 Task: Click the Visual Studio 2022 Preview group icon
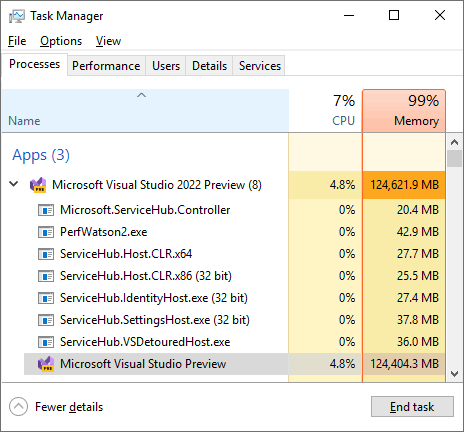(38, 185)
